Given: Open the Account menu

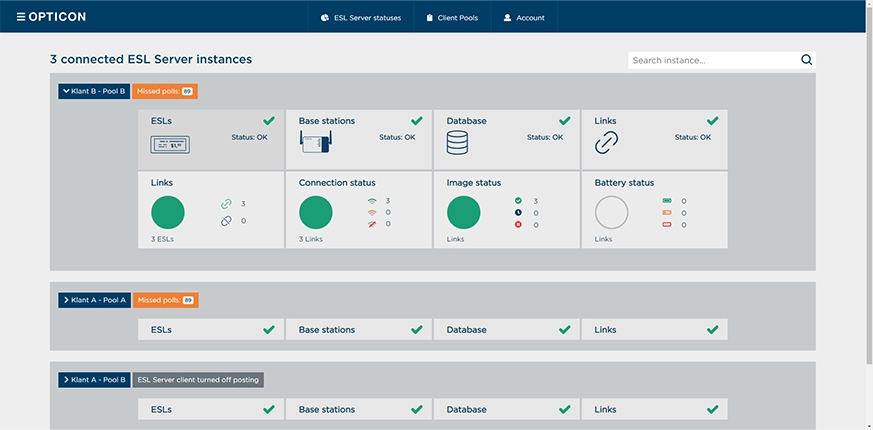Looking at the screenshot, I should click(x=524, y=18).
